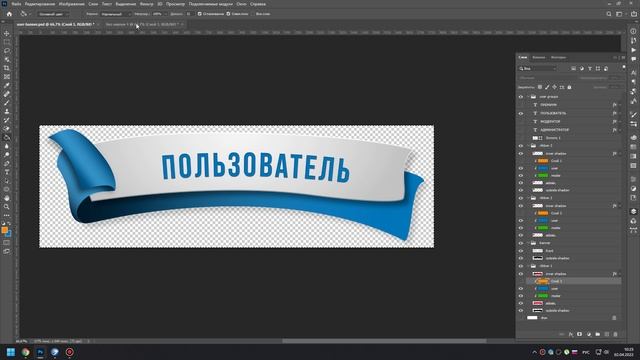Select the Eyedropper tool
This screenshot has height=360, width=640.
coord(7,85)
